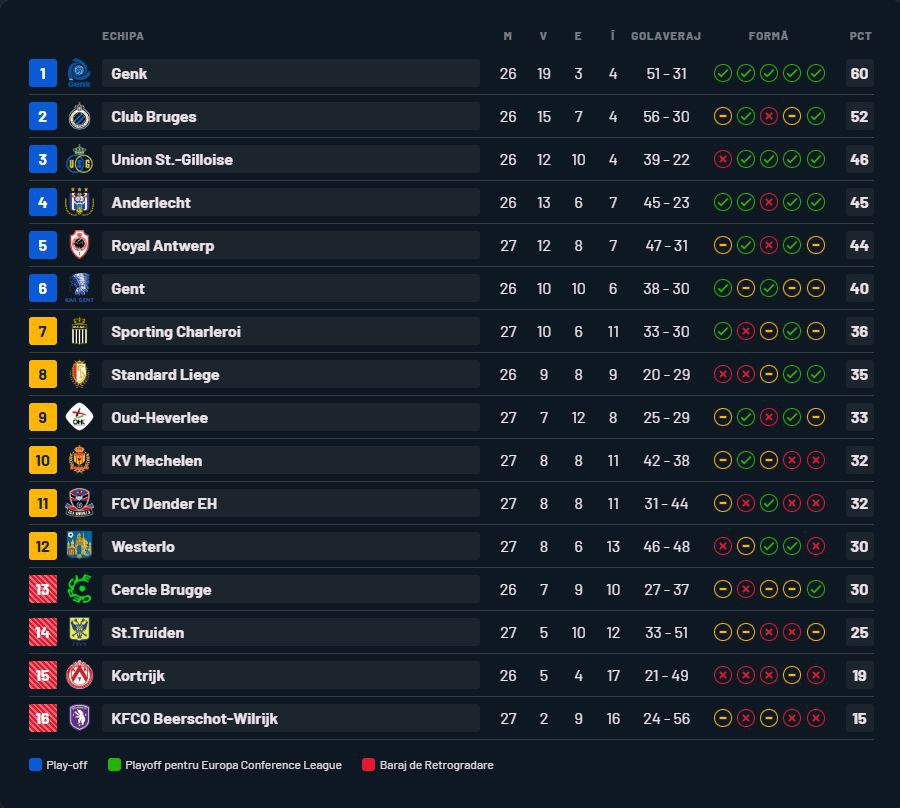Open the Standard Liege team link
900x808 pixels.
[x=165, y=375]
